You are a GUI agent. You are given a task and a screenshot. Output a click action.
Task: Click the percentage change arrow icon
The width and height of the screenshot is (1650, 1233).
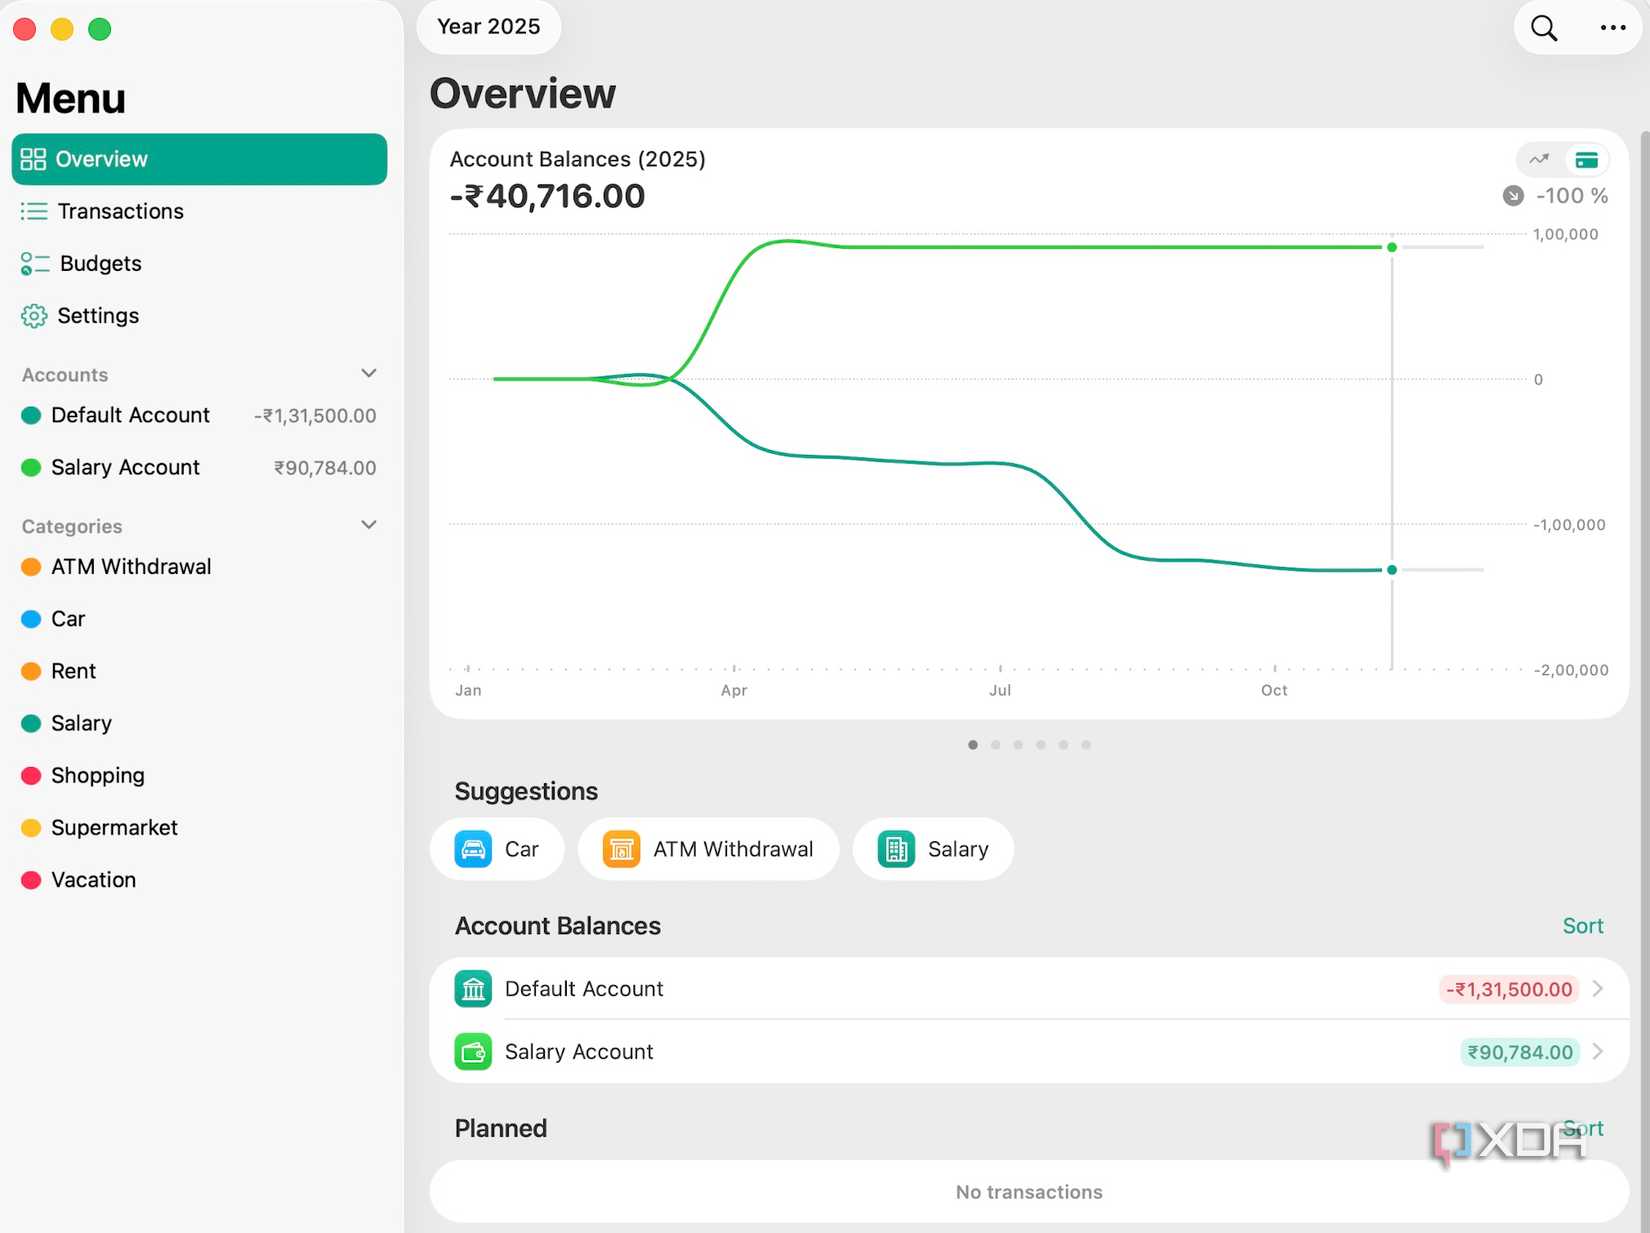pyautogui.click(x=1513, y=196)
